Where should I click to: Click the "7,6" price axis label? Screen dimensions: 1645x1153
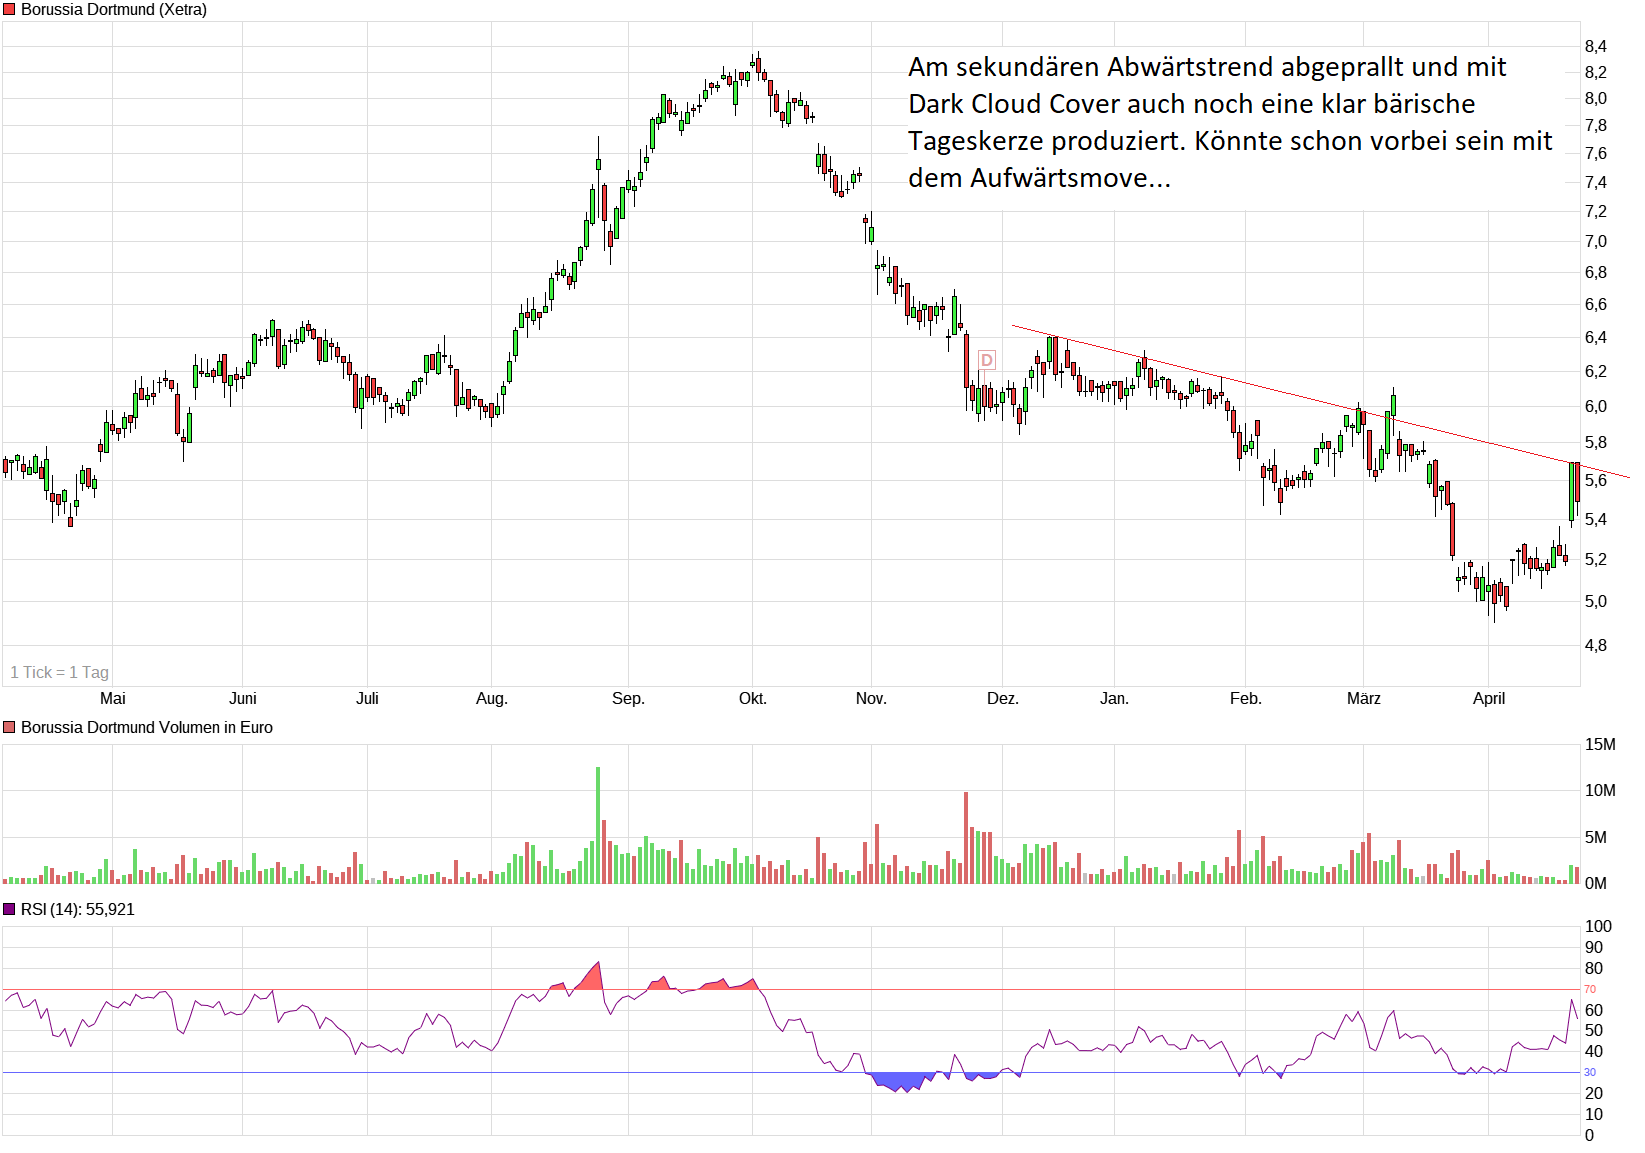1596,154
